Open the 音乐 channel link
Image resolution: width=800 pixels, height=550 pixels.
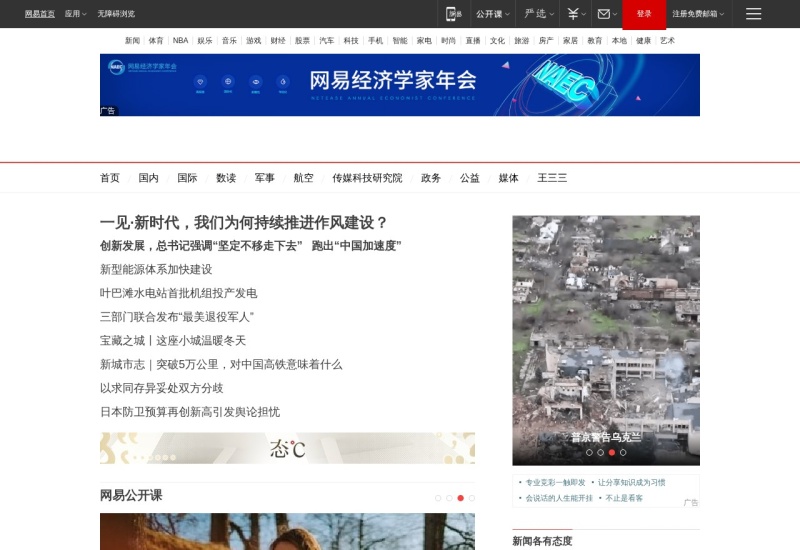tap(229, 40)
